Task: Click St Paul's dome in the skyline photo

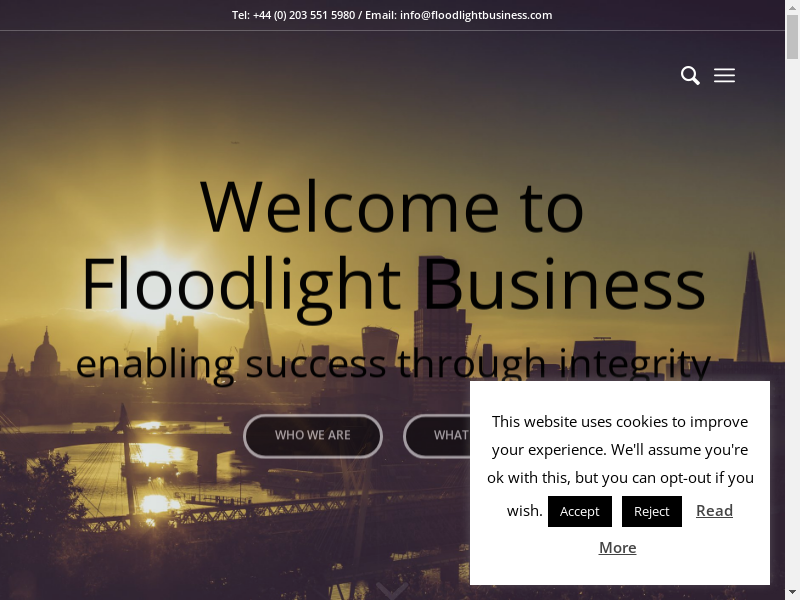Action: [x=45, y=353]
